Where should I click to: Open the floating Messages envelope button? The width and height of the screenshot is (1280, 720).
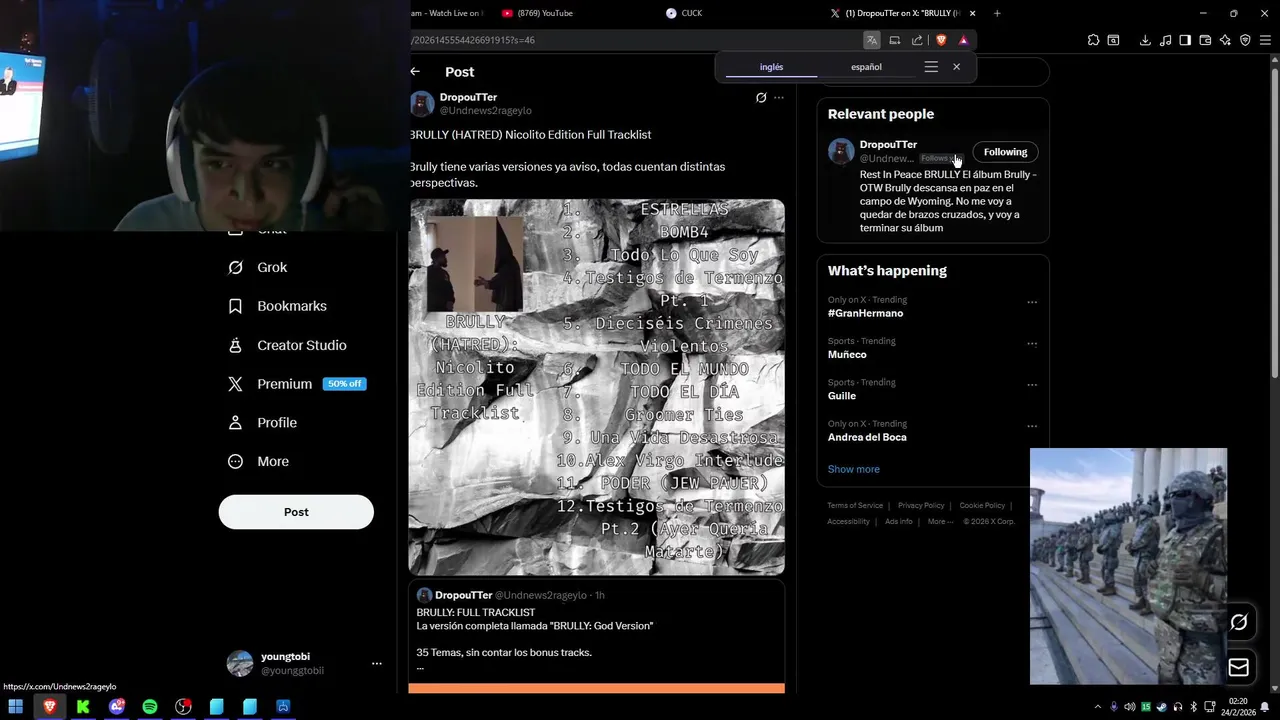(1239, 667)
